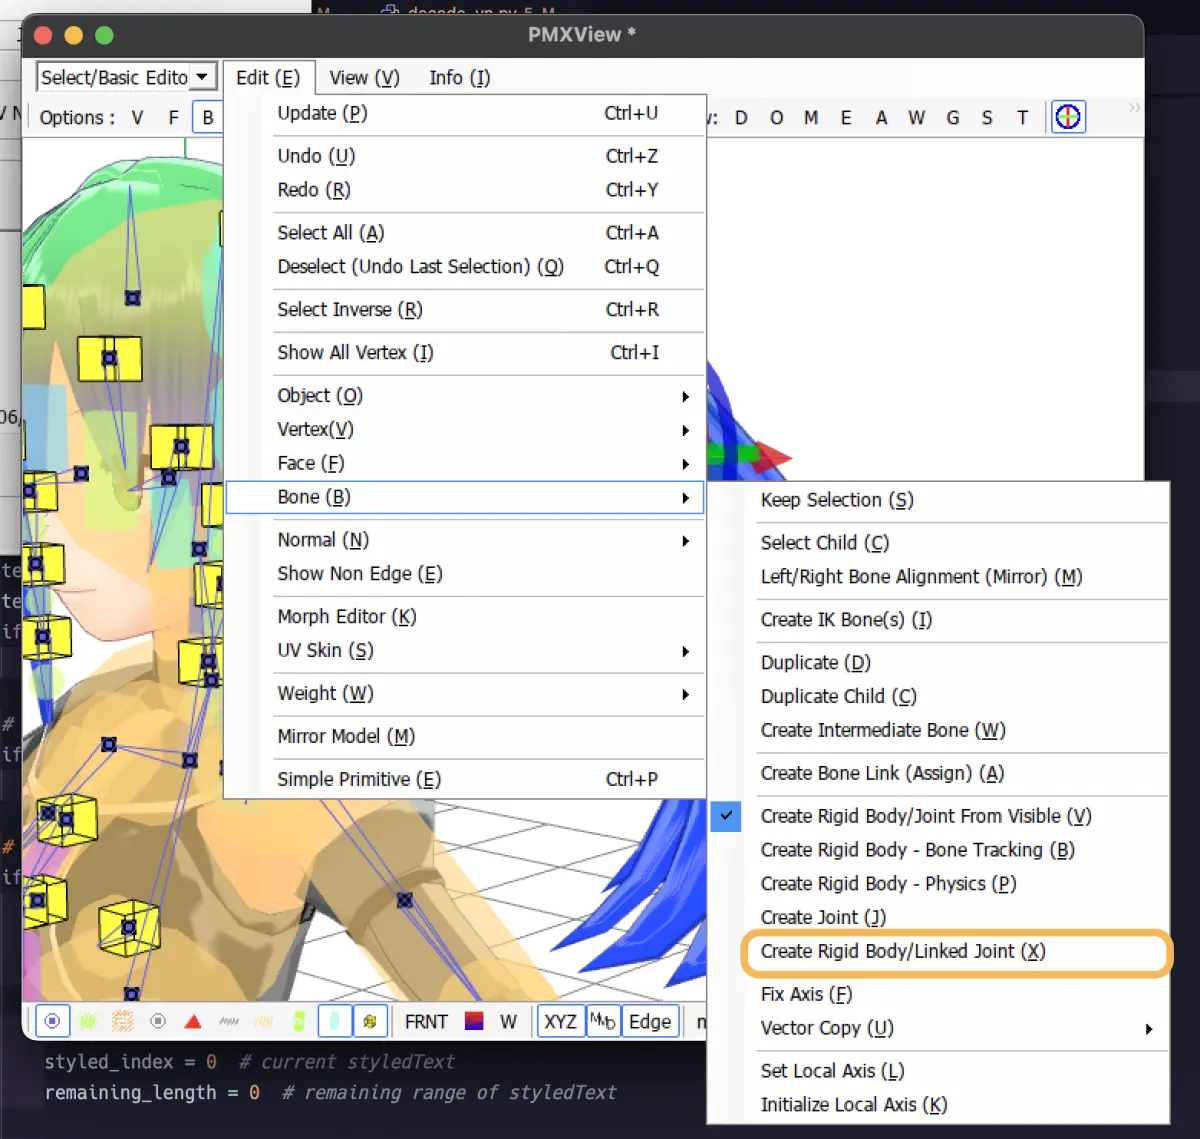Click the Edit (E) menu header
Image resolution: width=1200 pixels, height=1139 pixels.
coord(268,78)
